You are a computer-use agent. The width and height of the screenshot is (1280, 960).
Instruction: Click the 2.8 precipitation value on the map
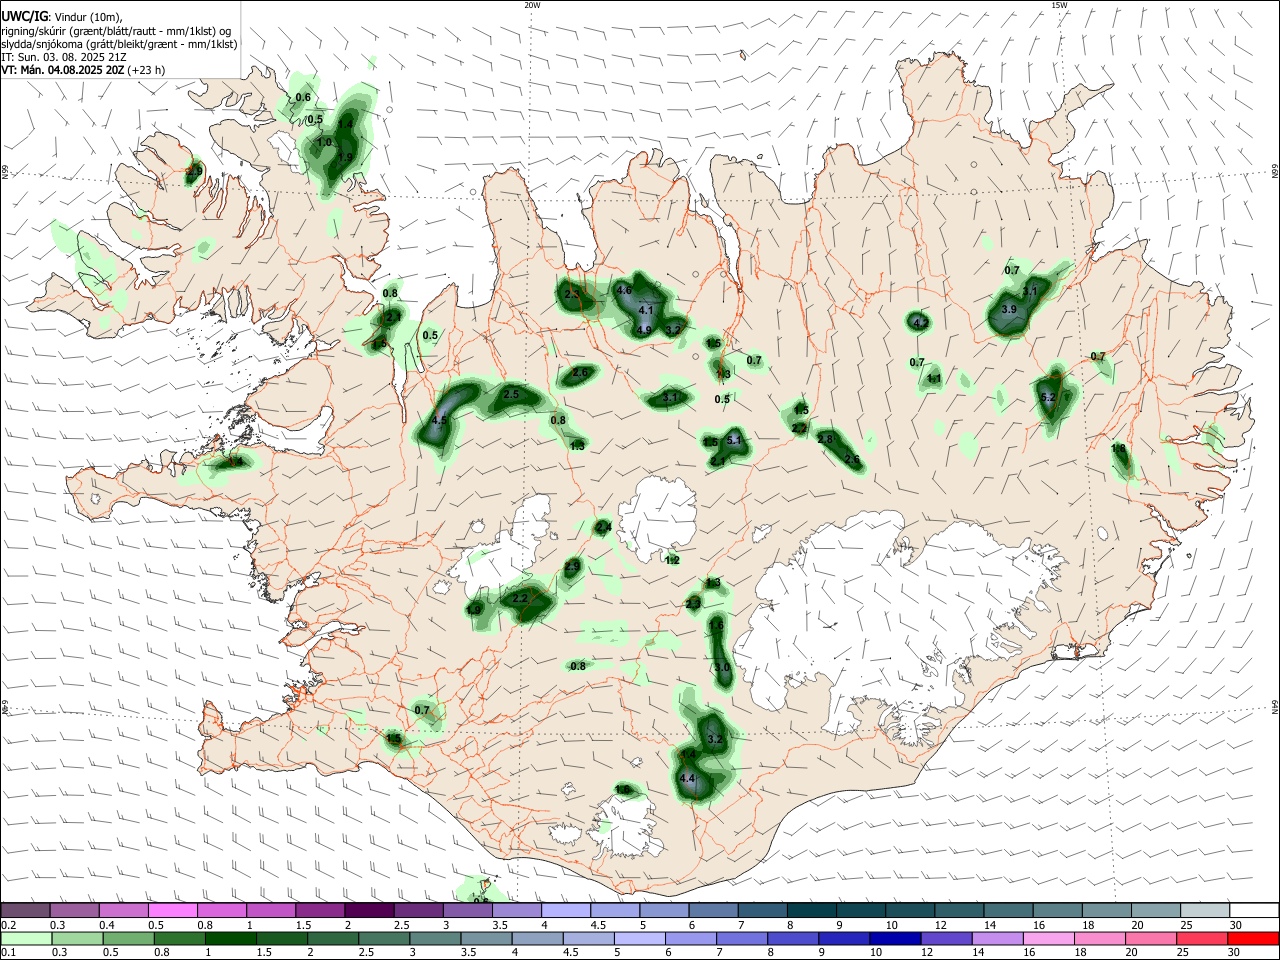point(825,440)
